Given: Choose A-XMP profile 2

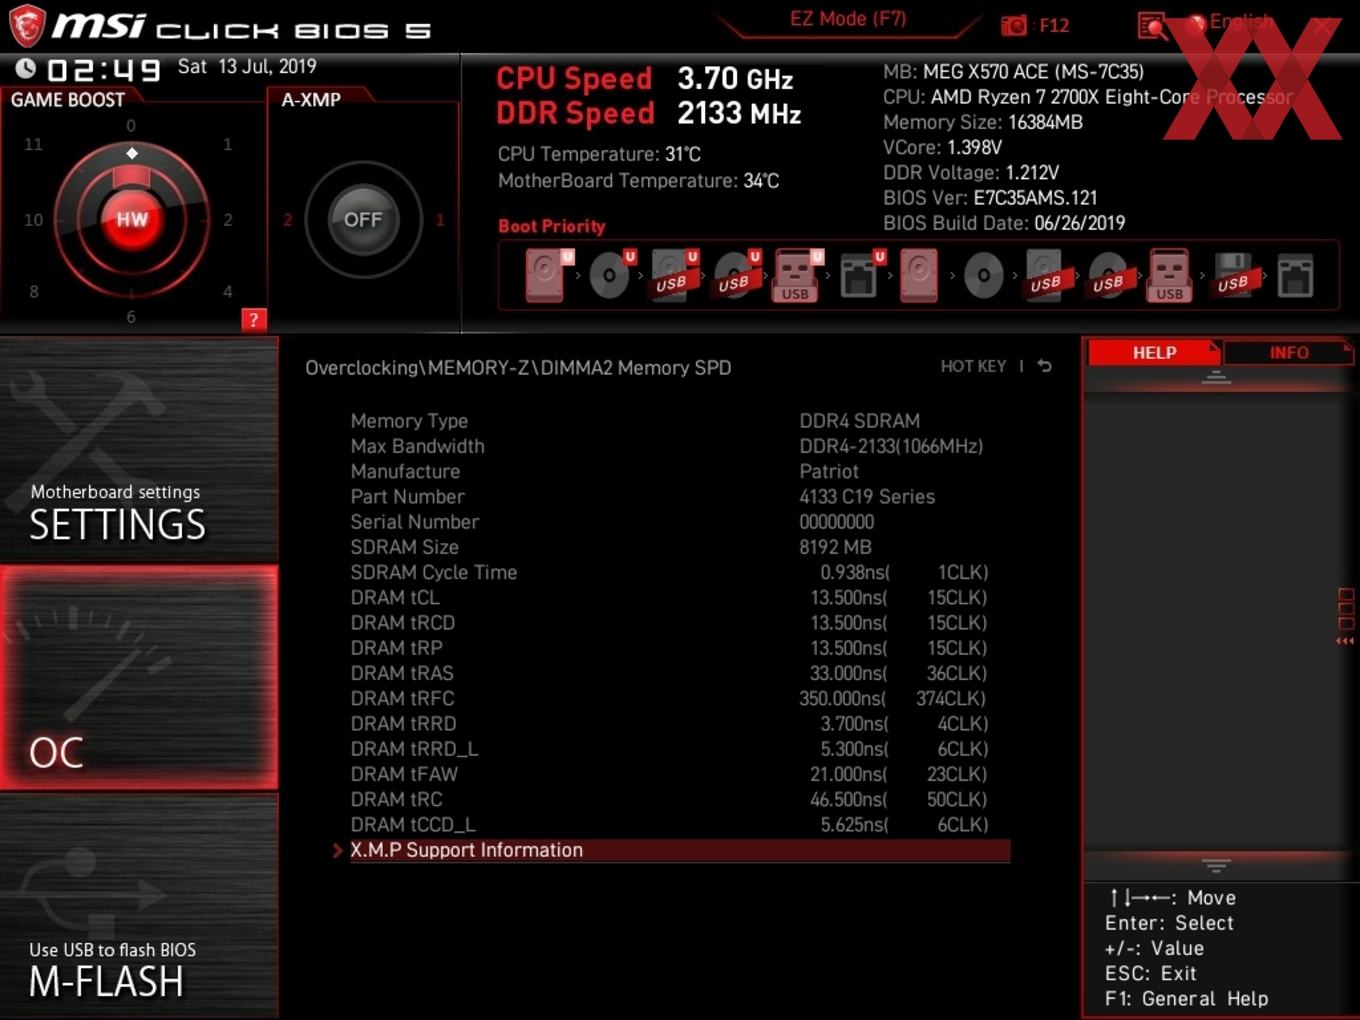Looking at the screenshot, I should (287, 220).
